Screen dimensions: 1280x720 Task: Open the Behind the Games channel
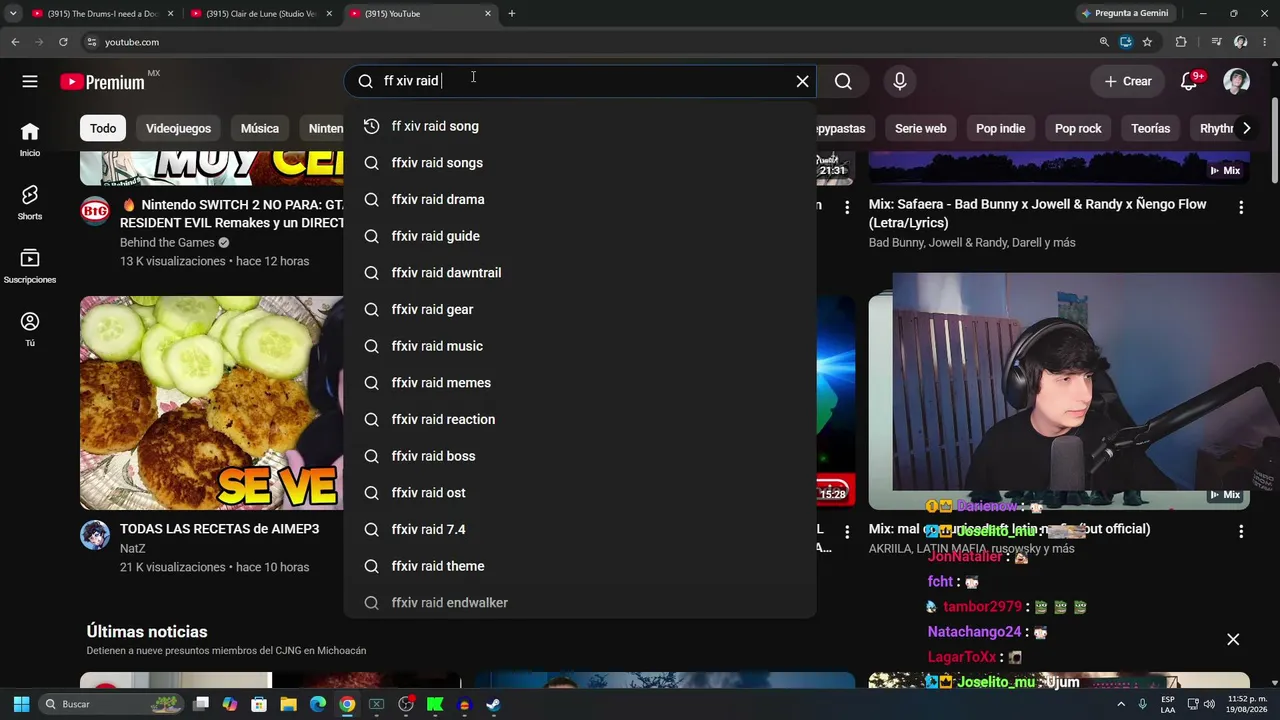[167, 243]
